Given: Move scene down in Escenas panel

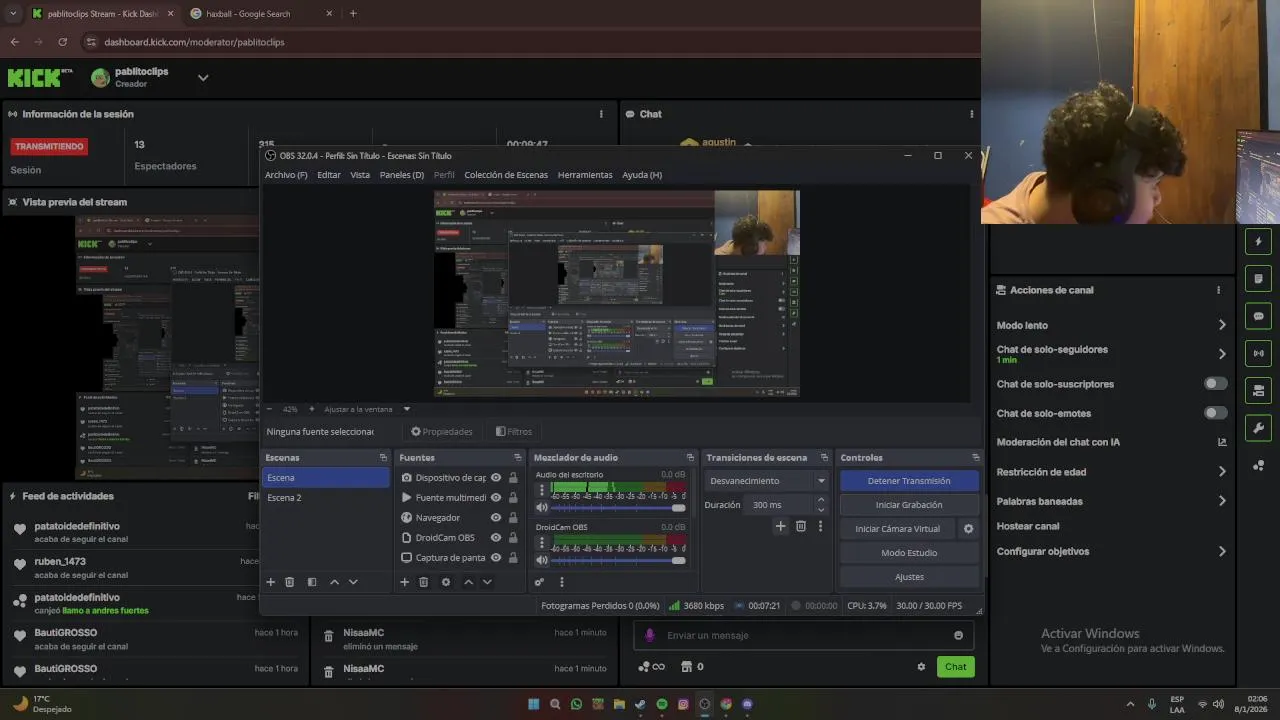Looking at the screenshot, I should (x=353, y=582).
